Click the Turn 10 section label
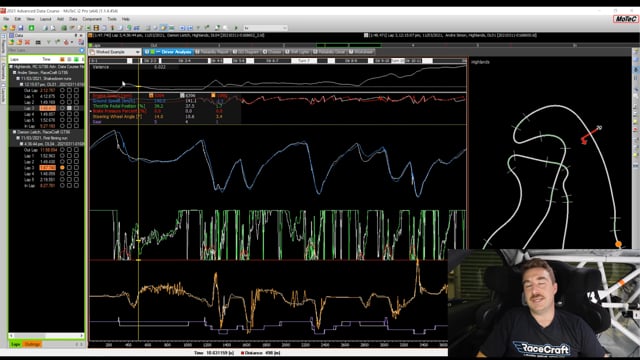Image resolution: width=640 pixels, height=360 pixels. [398, 61]
